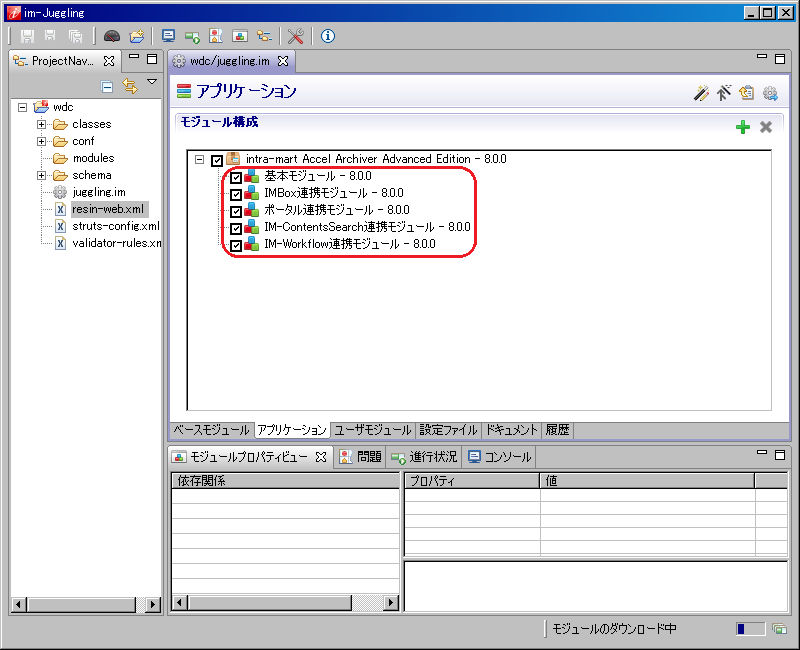800x650 pixels.
Task: Close the モジュールプロパティビュー tab
Action: tap(321, 457)
